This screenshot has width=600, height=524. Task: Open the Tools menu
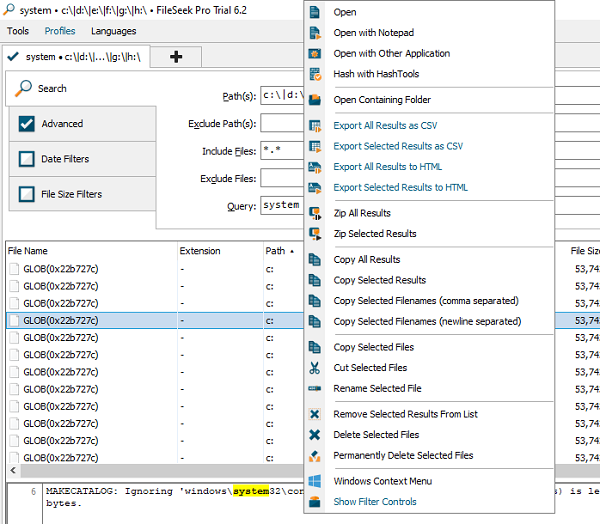point(18,31)
